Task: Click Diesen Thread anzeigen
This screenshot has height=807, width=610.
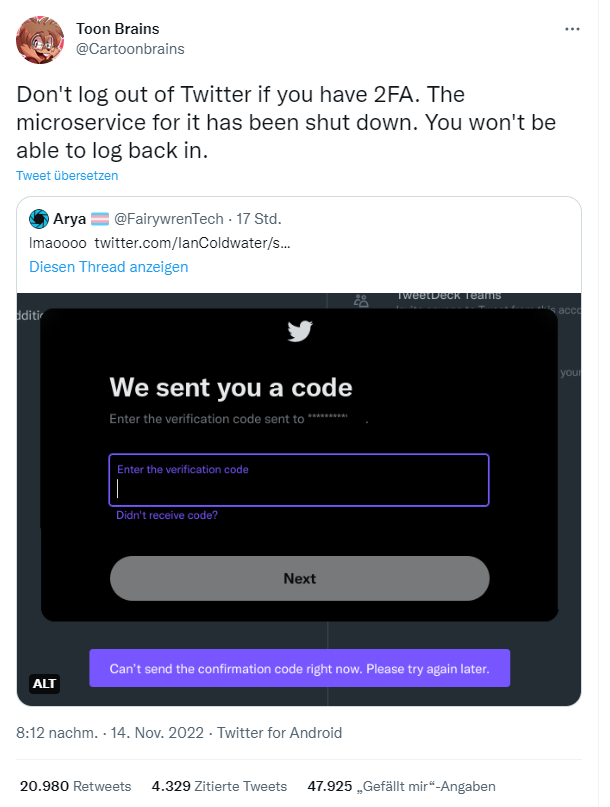Action: 108,267
